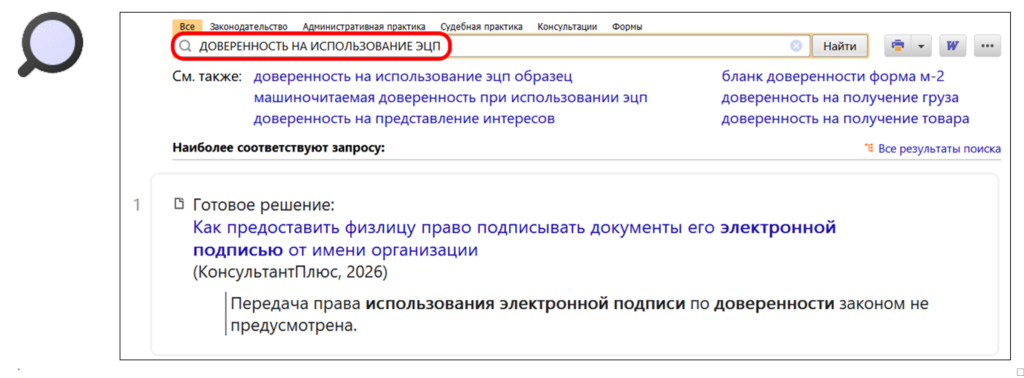Click the tree icon beside Все результаты поиска

point(869,149)
